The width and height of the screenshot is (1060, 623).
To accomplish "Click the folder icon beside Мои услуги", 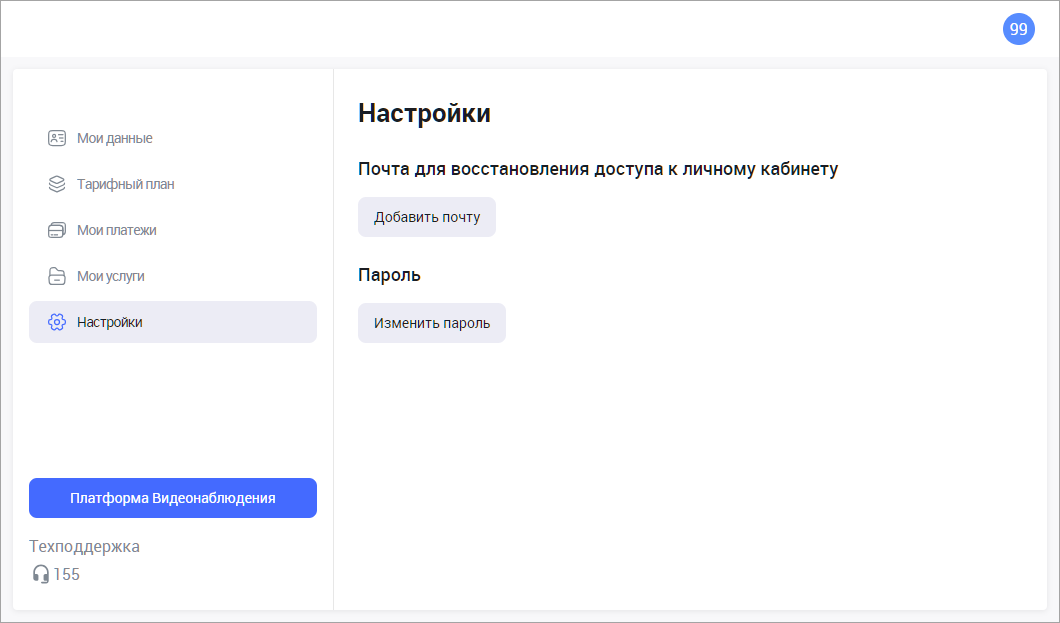I will coord(57,276).
